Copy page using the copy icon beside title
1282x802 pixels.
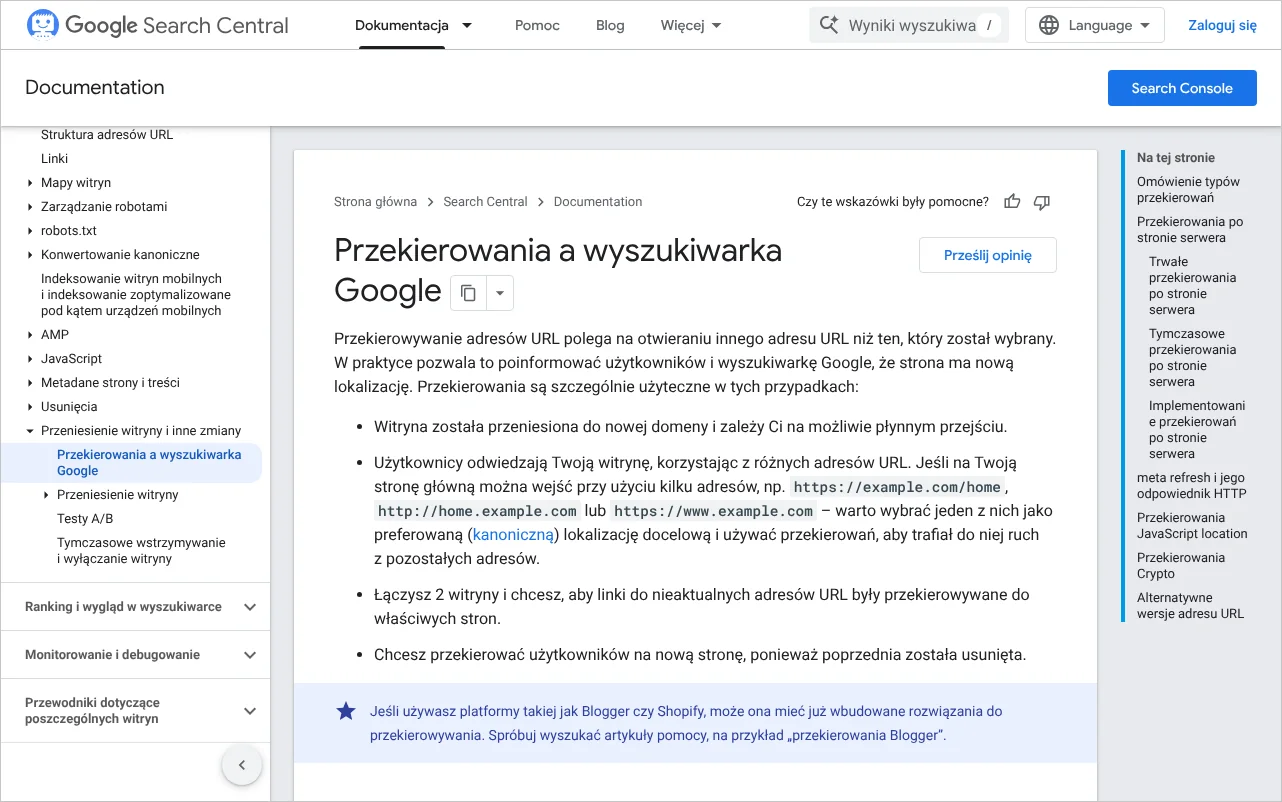point(468,293)
